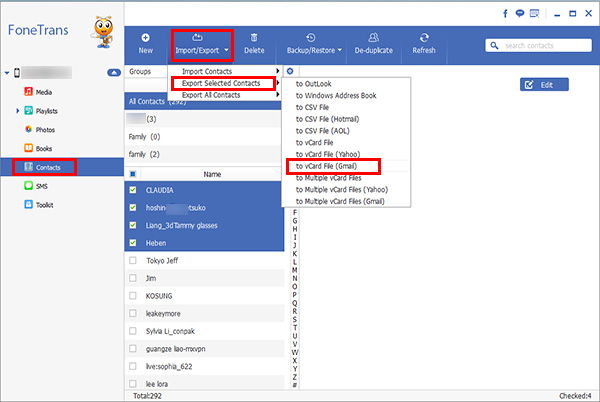Select the Family (0) group

point(203,137)
